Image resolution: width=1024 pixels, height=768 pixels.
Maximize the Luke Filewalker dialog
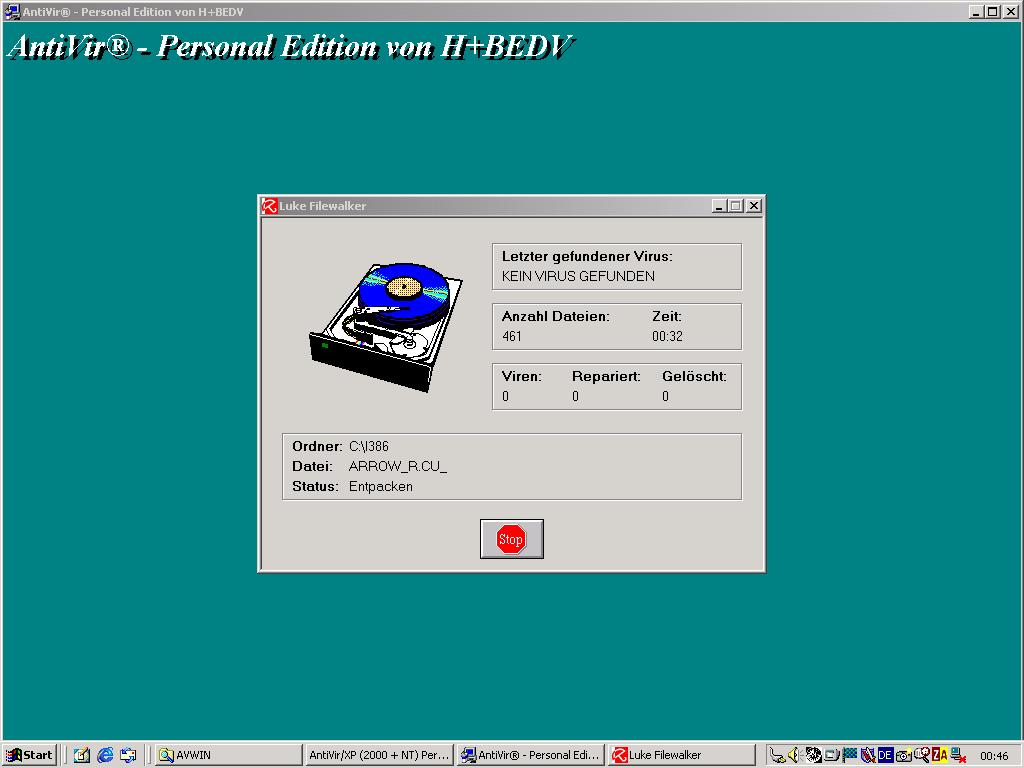[735, 206]
